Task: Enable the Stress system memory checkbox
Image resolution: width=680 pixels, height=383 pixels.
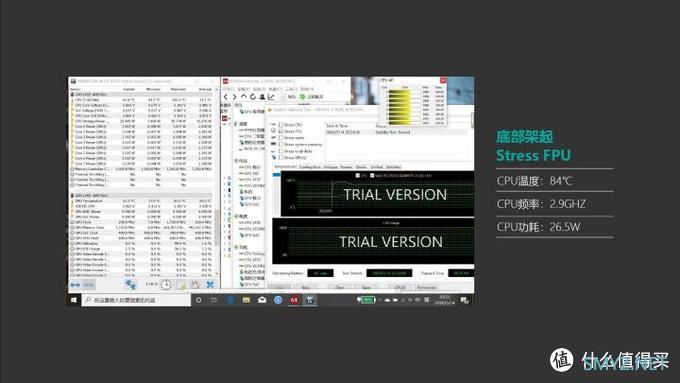Action: tap(281, 144)
